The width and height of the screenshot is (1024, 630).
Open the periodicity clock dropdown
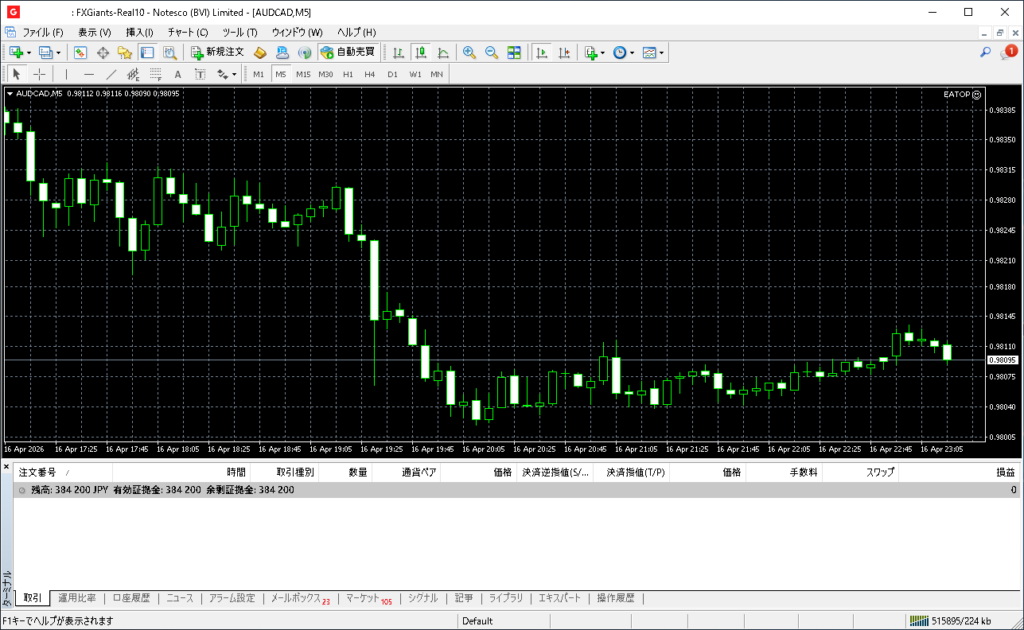click(623, 52)
